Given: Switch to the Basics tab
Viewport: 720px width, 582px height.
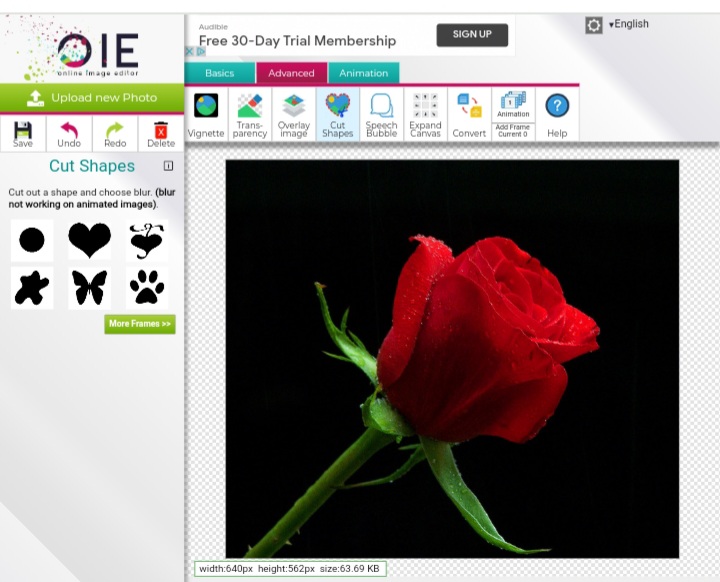Looking at the screenshot, I should point(220,73).
